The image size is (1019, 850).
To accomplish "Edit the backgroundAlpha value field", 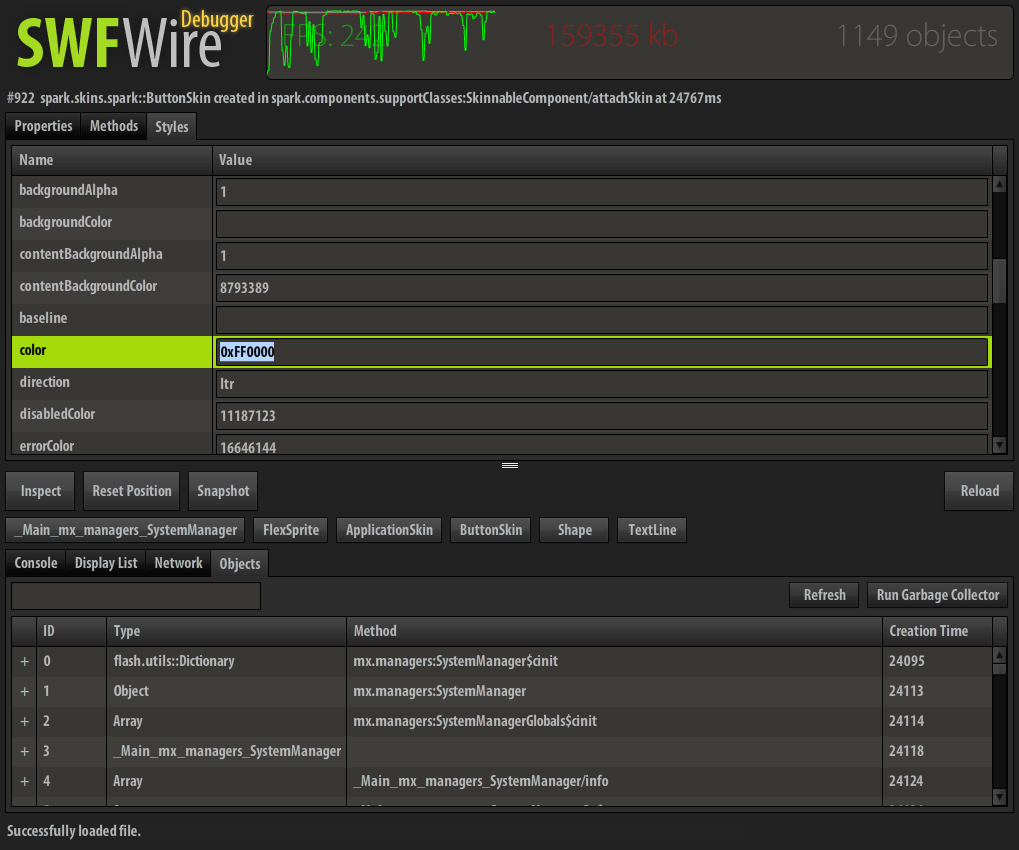I will point(602,192).
